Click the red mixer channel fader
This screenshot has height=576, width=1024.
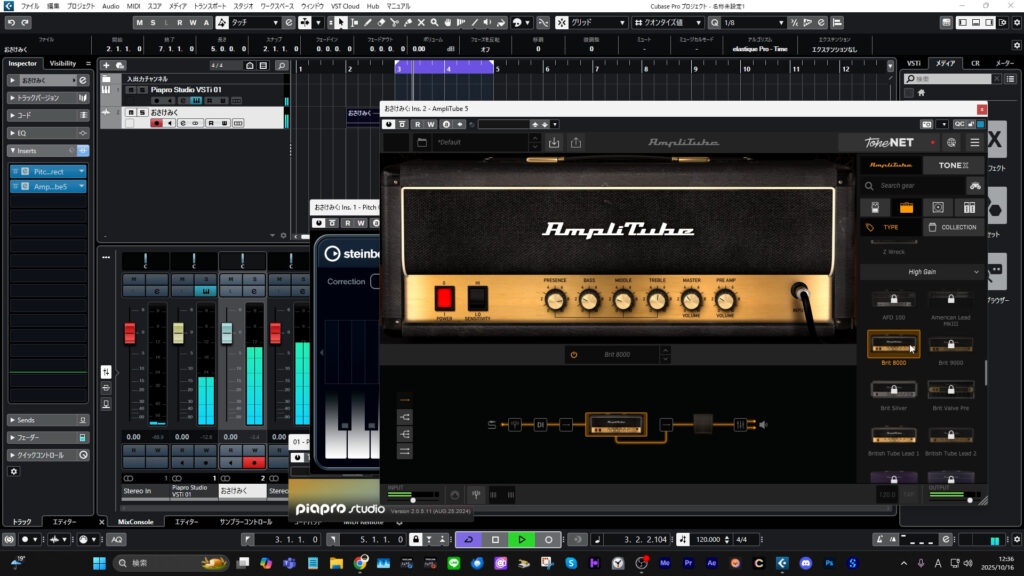tap(129, 333)
